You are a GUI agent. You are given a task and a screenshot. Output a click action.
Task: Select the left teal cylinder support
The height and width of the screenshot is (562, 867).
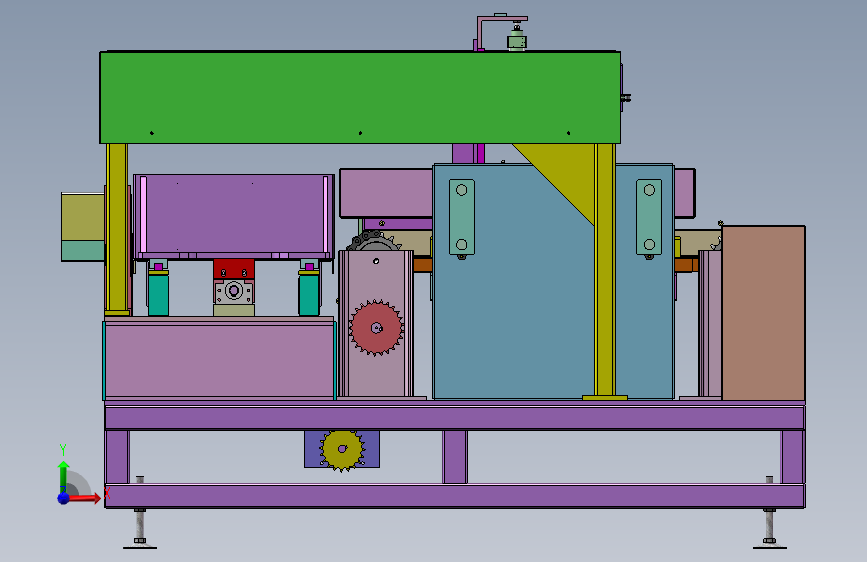[158, 295]
